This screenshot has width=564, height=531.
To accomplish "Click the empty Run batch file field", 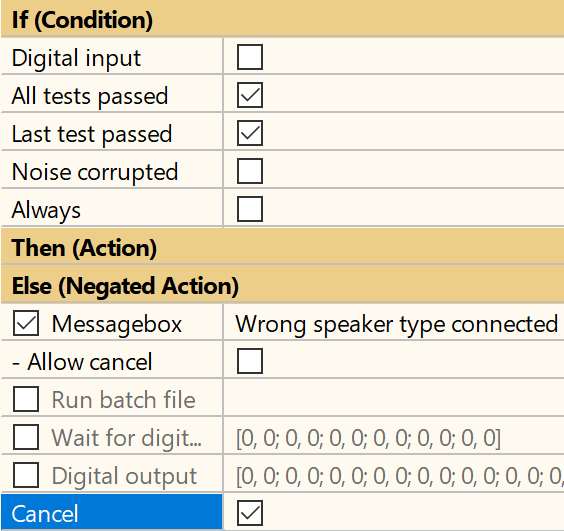I will tap(394, 399).
